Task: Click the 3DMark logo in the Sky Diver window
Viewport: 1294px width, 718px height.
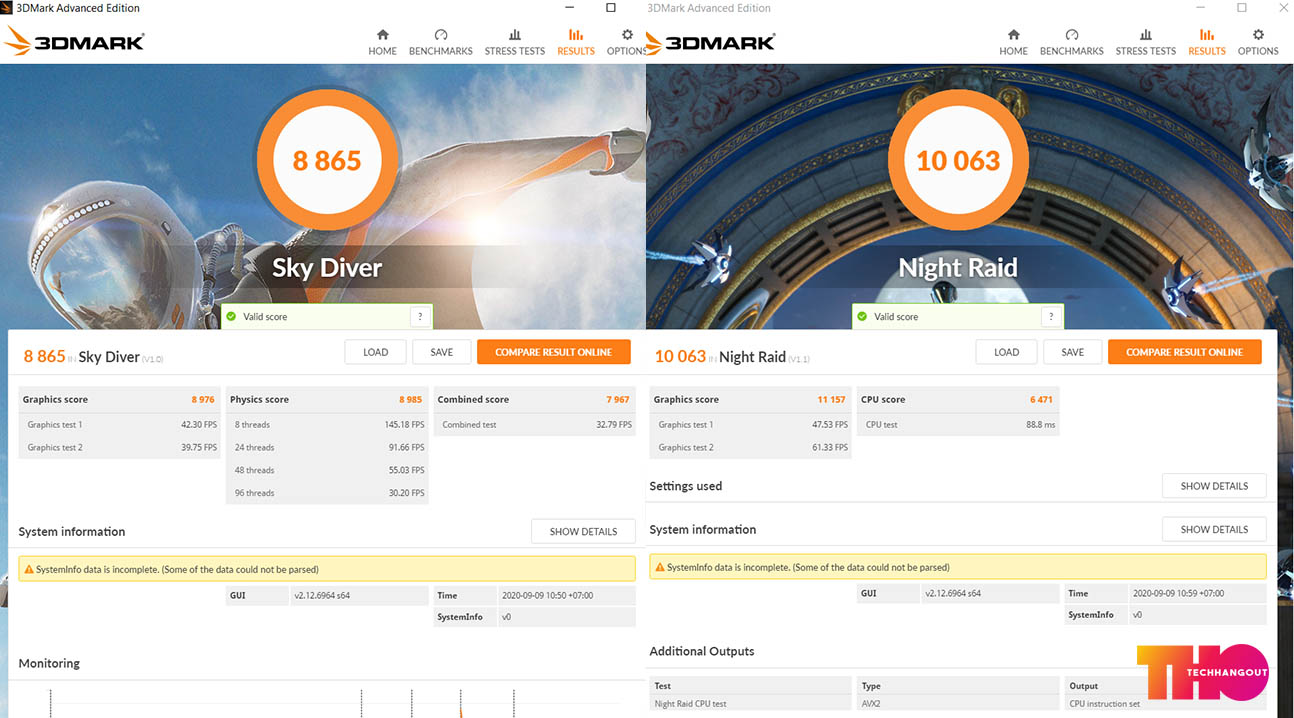Action: (x=75, y=41)
